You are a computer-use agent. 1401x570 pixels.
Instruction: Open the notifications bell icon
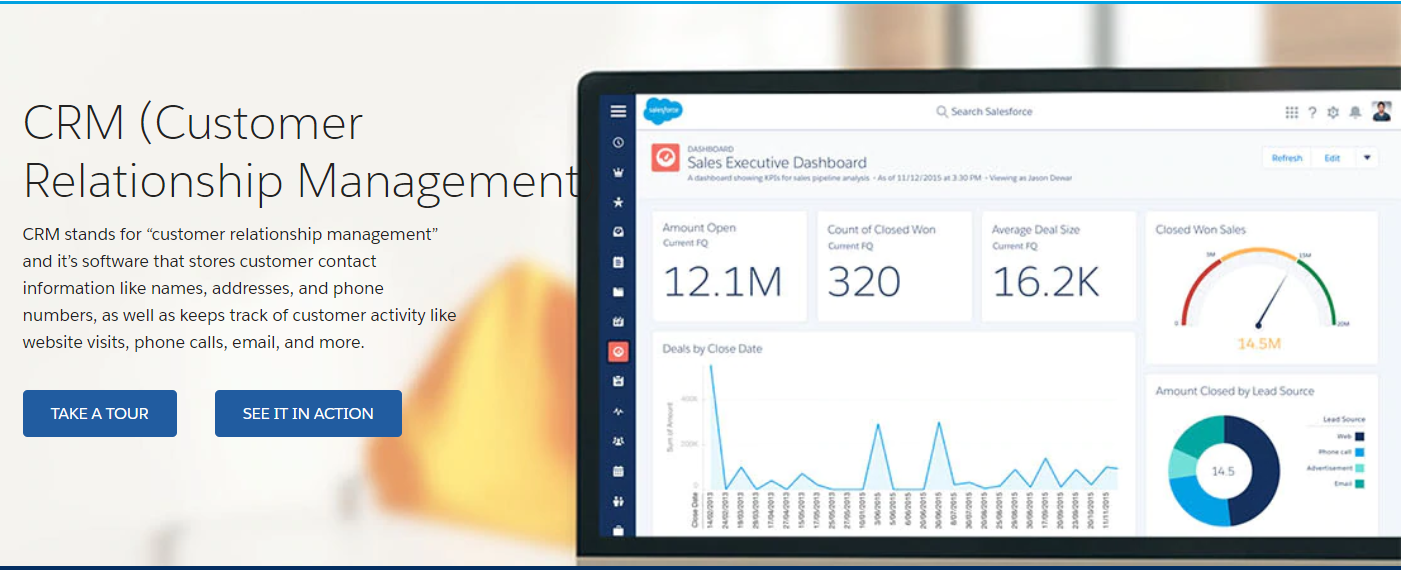tap(1355, 112)
